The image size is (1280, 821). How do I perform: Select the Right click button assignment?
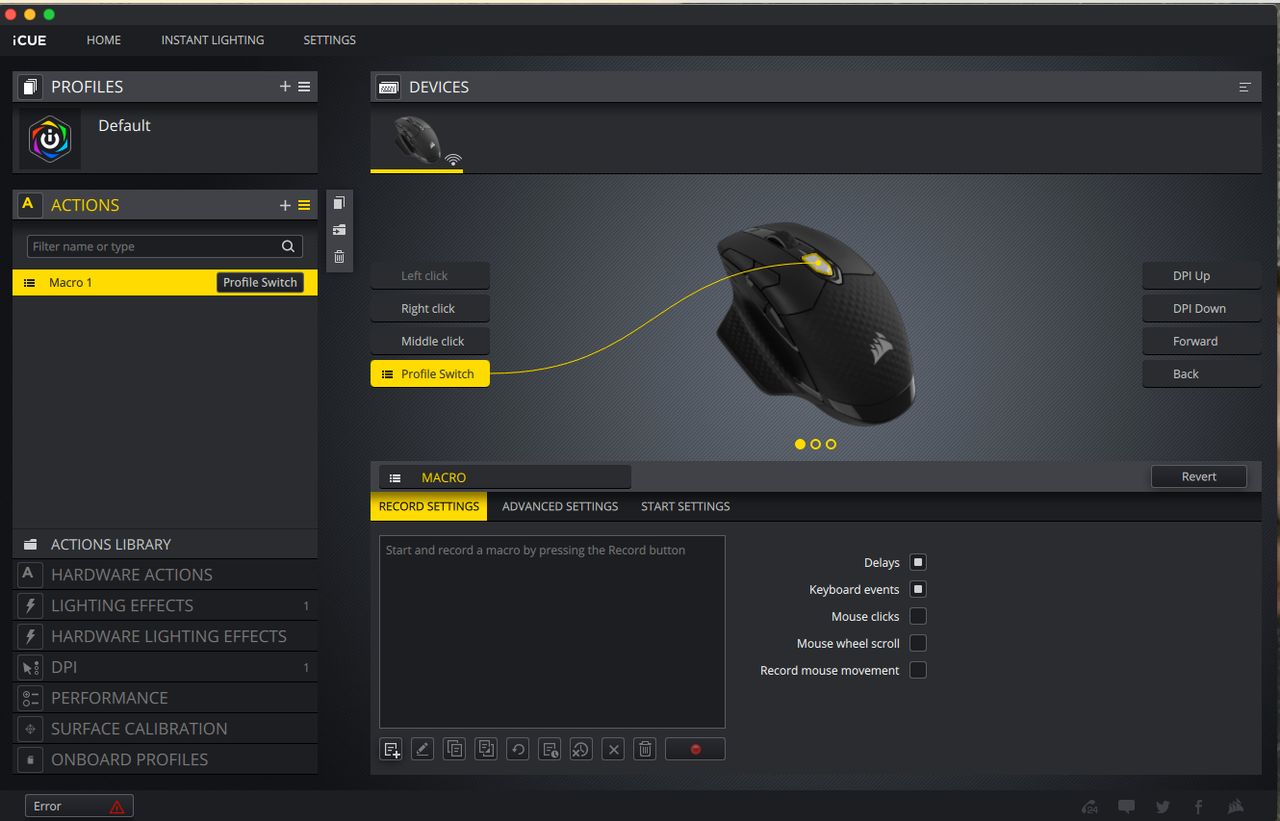tap(430, 309)
